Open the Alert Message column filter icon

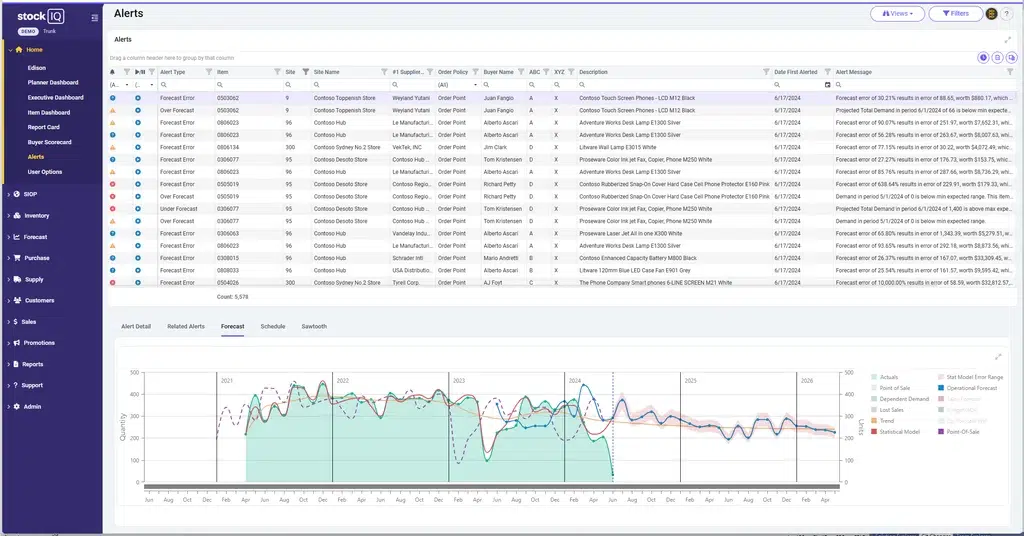1010,72
